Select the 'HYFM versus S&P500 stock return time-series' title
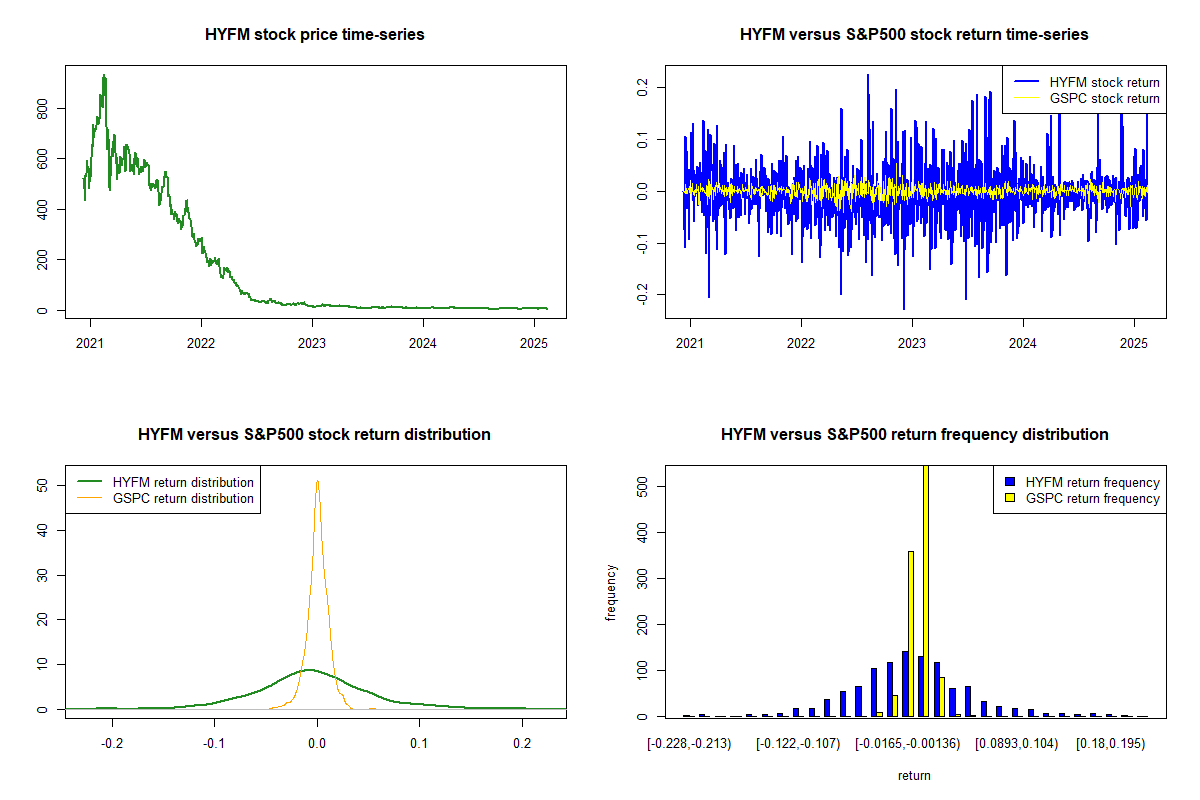Image resolution: width=1200 pixels, height=800 pixels. (914, 35)
